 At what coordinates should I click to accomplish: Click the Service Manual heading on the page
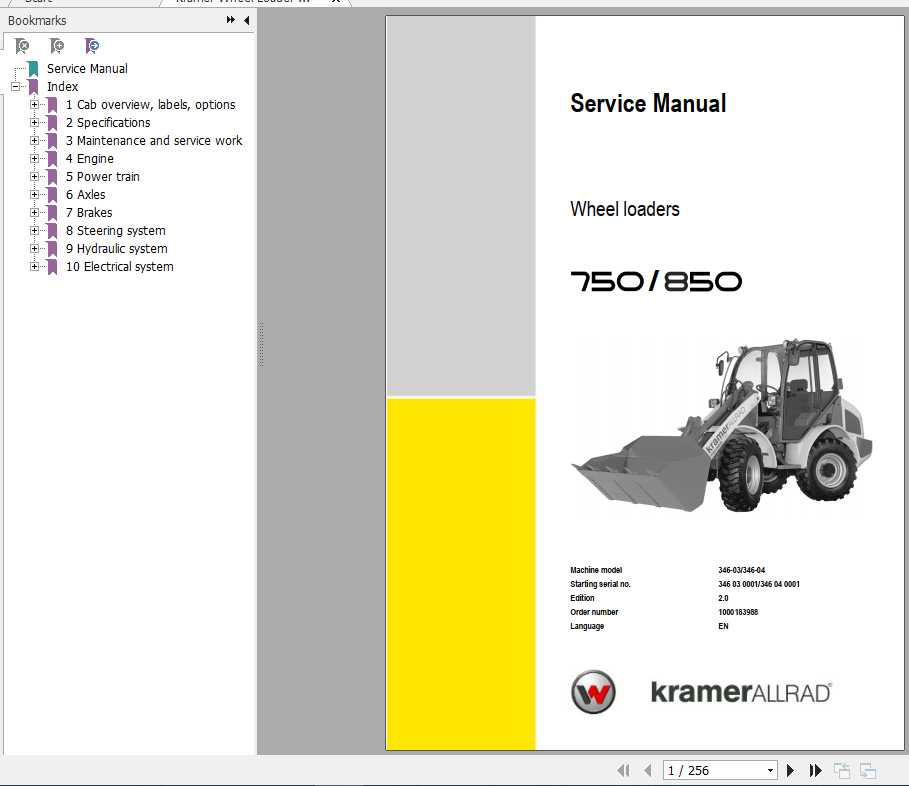(x=648, y=103)
